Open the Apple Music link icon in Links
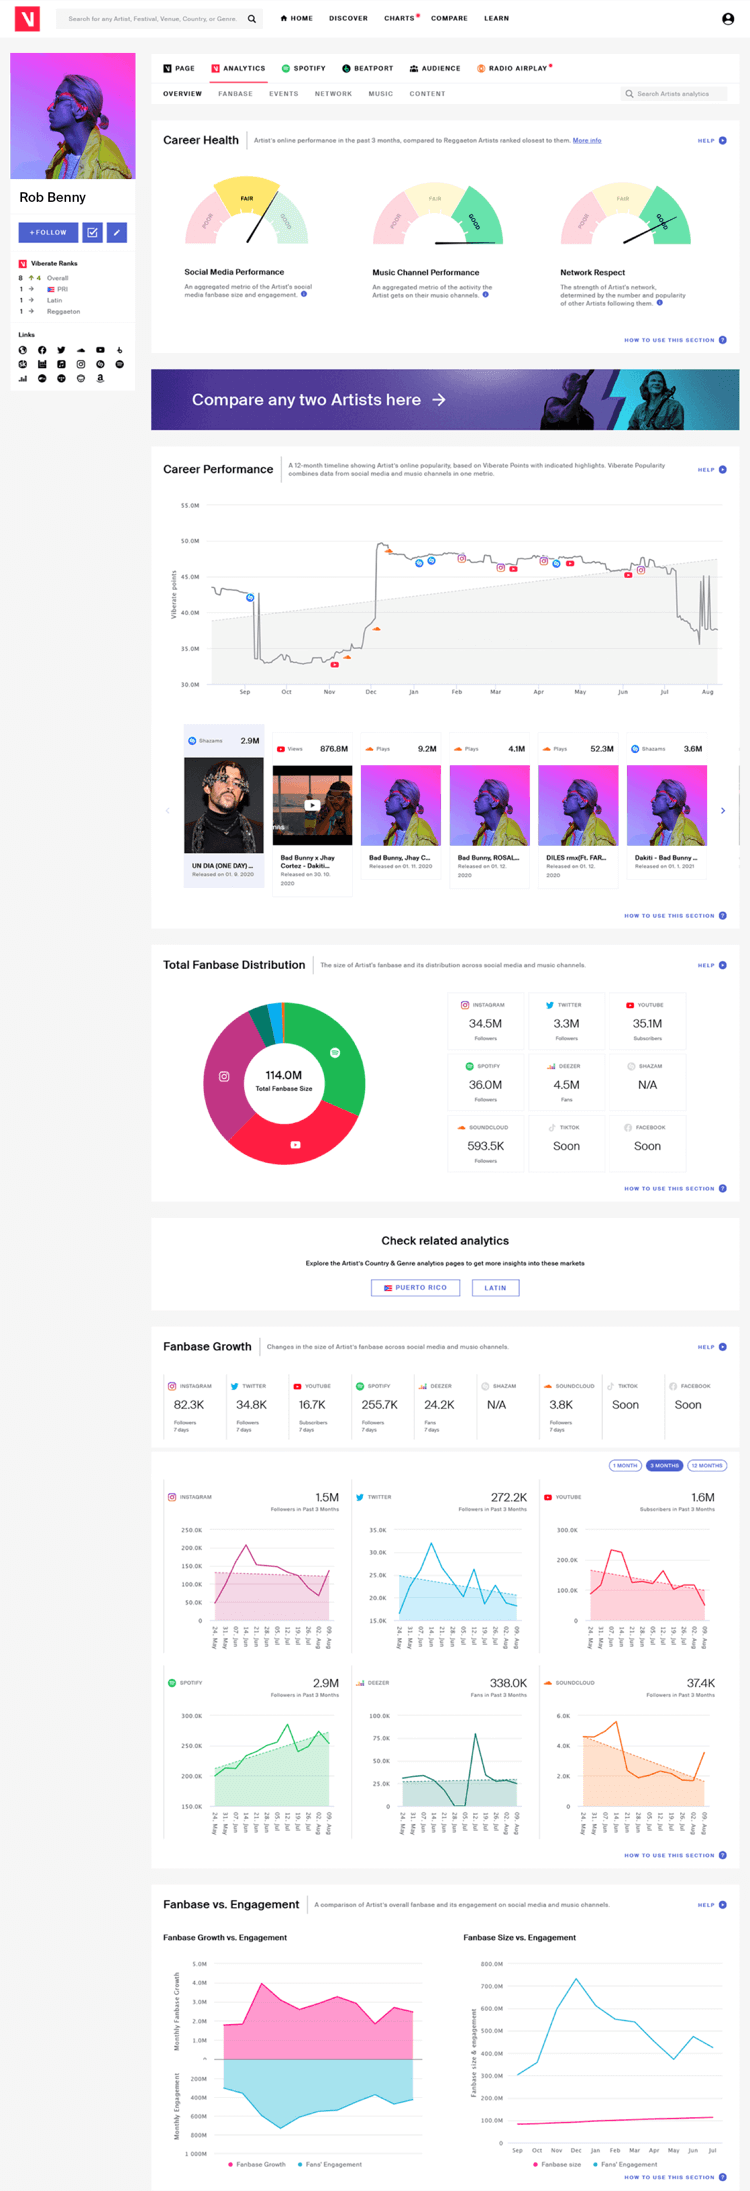 (x=61, y=364)
